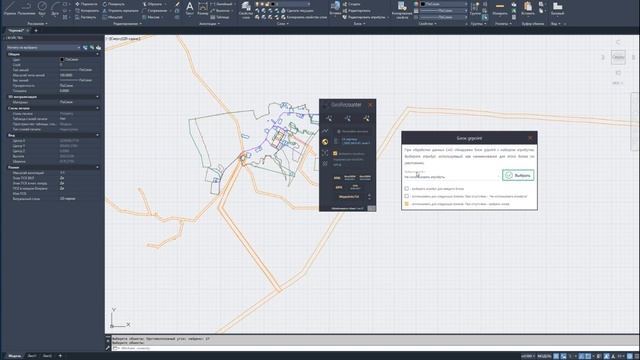Click the Копировать (Copy) tool
The height and width of the screenshot is (360, 640).
(x=87, y=11)
